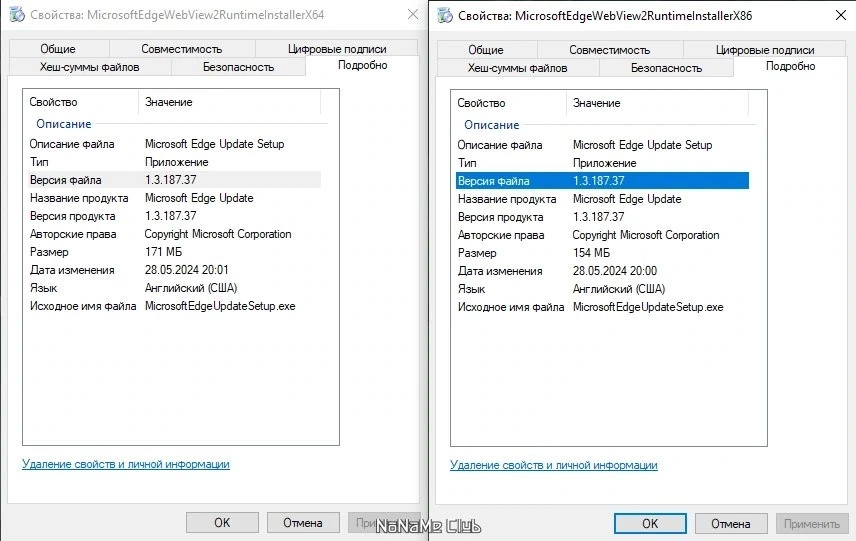Click highlighted Версия файла row in X86 window
Image resolution: width=856 pixels, height=541 pixels.
[x=602, y=181]
